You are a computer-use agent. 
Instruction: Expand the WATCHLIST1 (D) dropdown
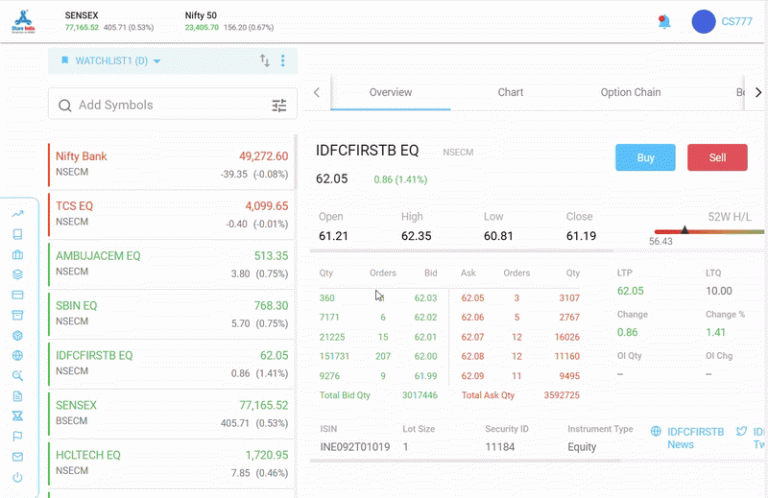click(110, 61)
